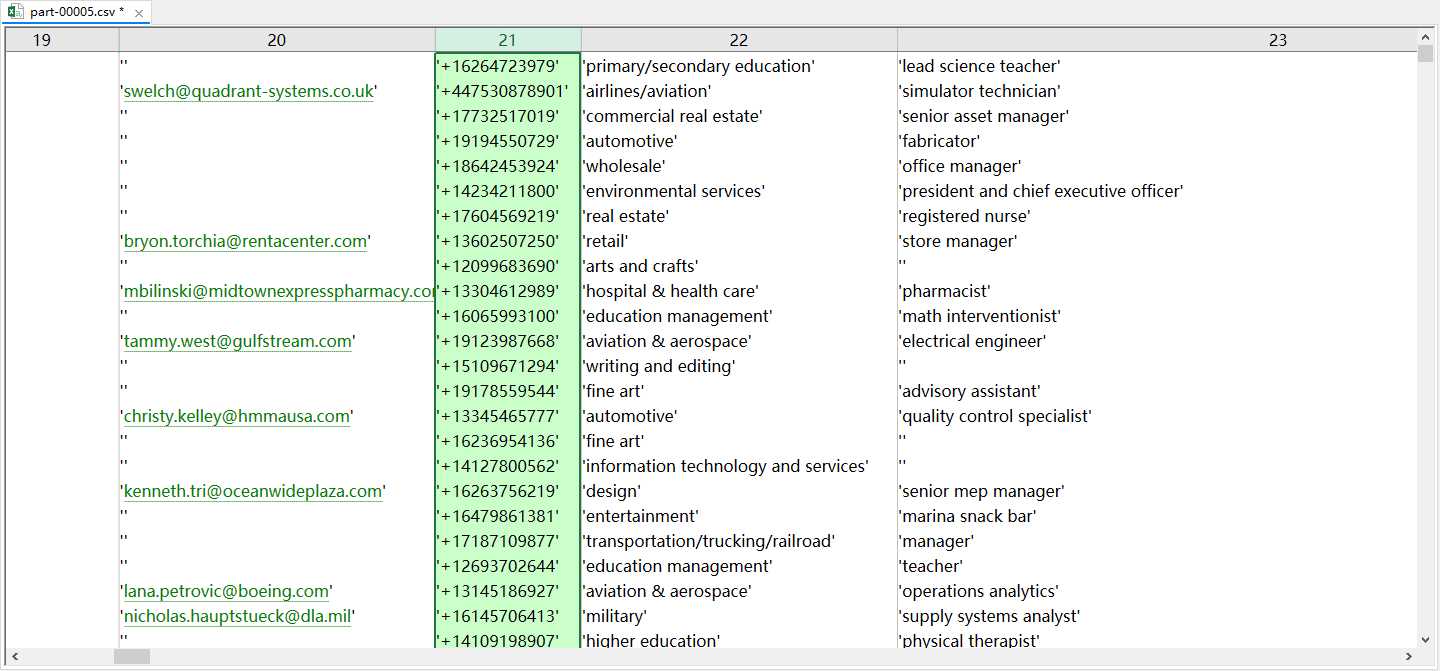Select cell '+12099683690'
Viewport: 1440px width, 671px height.
pyautogui.click(x=508, y=266)
